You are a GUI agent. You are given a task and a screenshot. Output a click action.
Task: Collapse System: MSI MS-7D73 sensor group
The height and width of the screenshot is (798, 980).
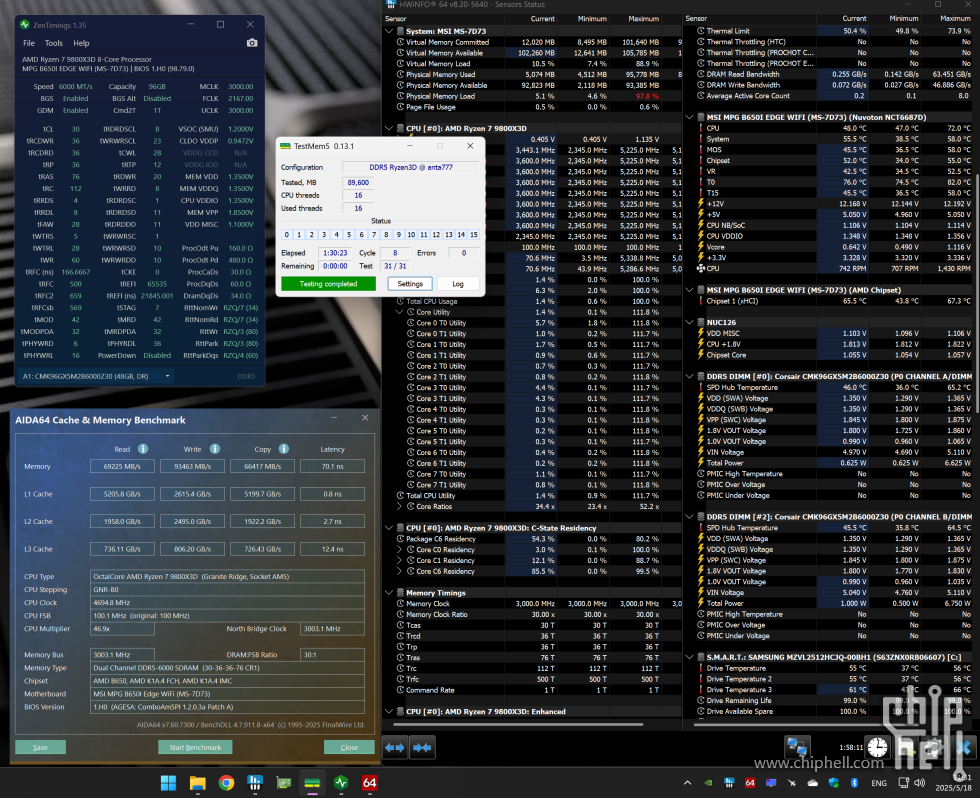pyautogui.click(x=389, y=31)
